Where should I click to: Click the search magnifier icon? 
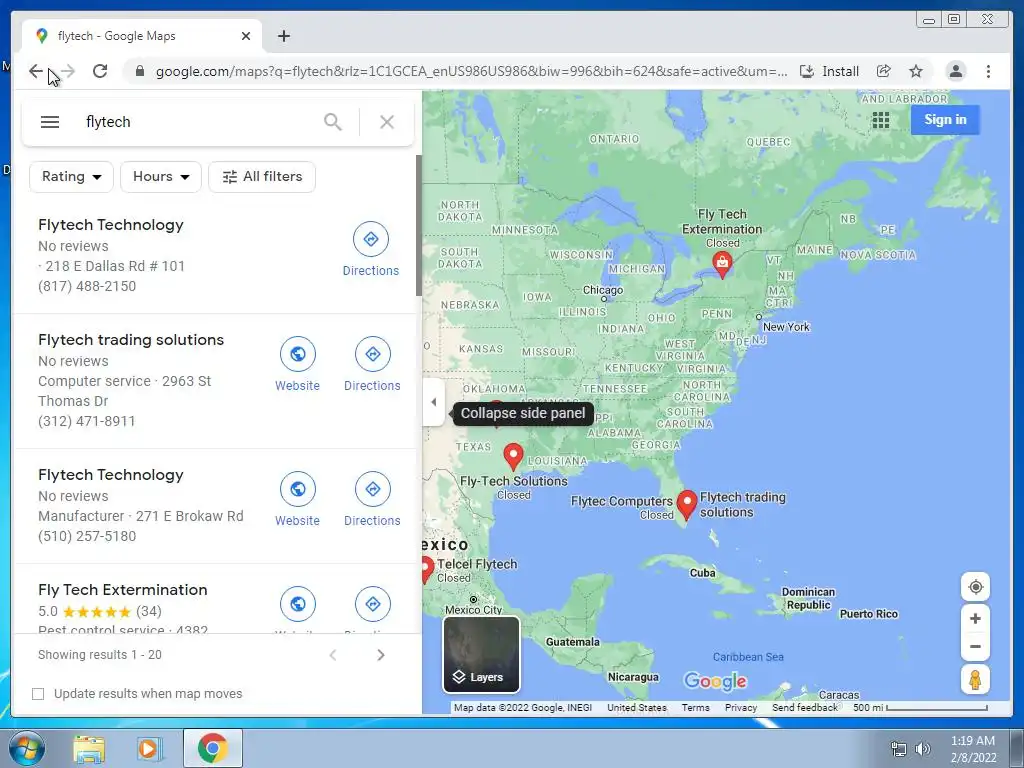pyautogui.click(x=332, y=122)
